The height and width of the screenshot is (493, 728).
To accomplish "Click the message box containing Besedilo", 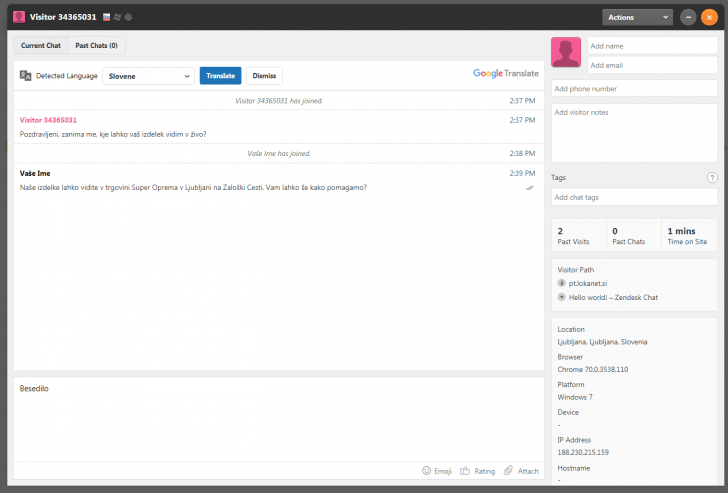I will [x=279, y=419].
